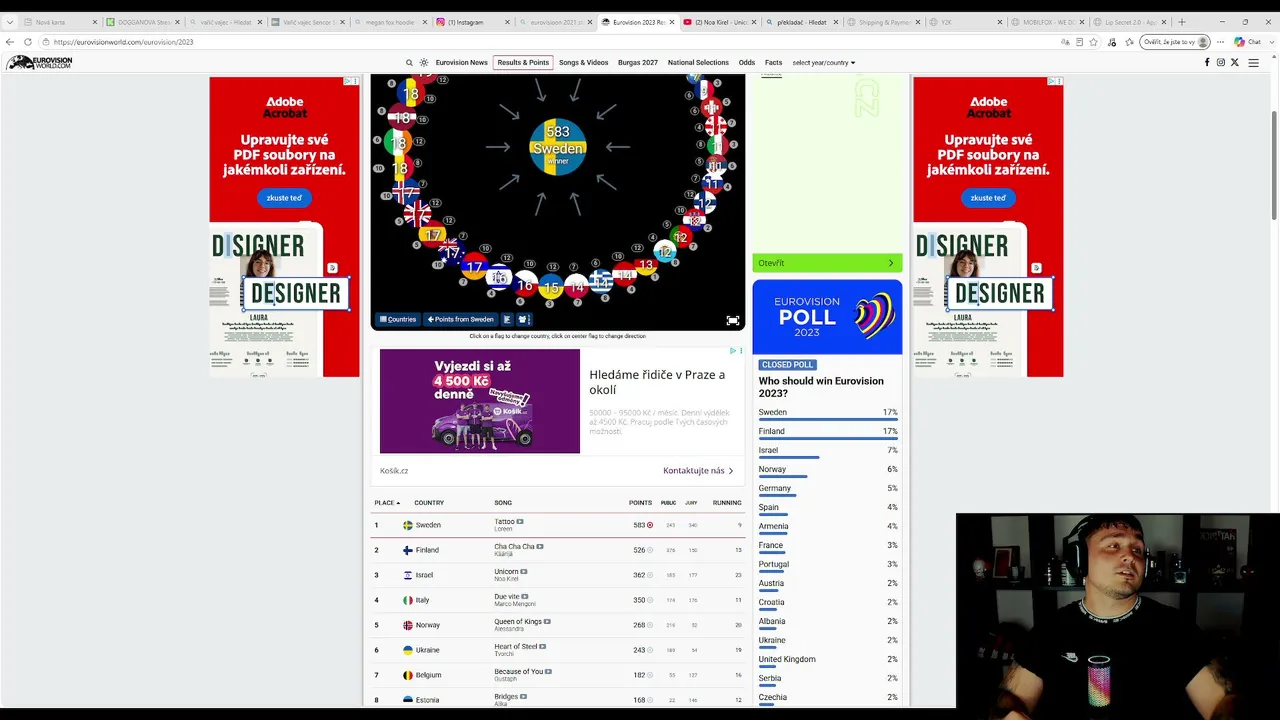
Task: Open the site search magnifier icon
Action: coord(409,63)
